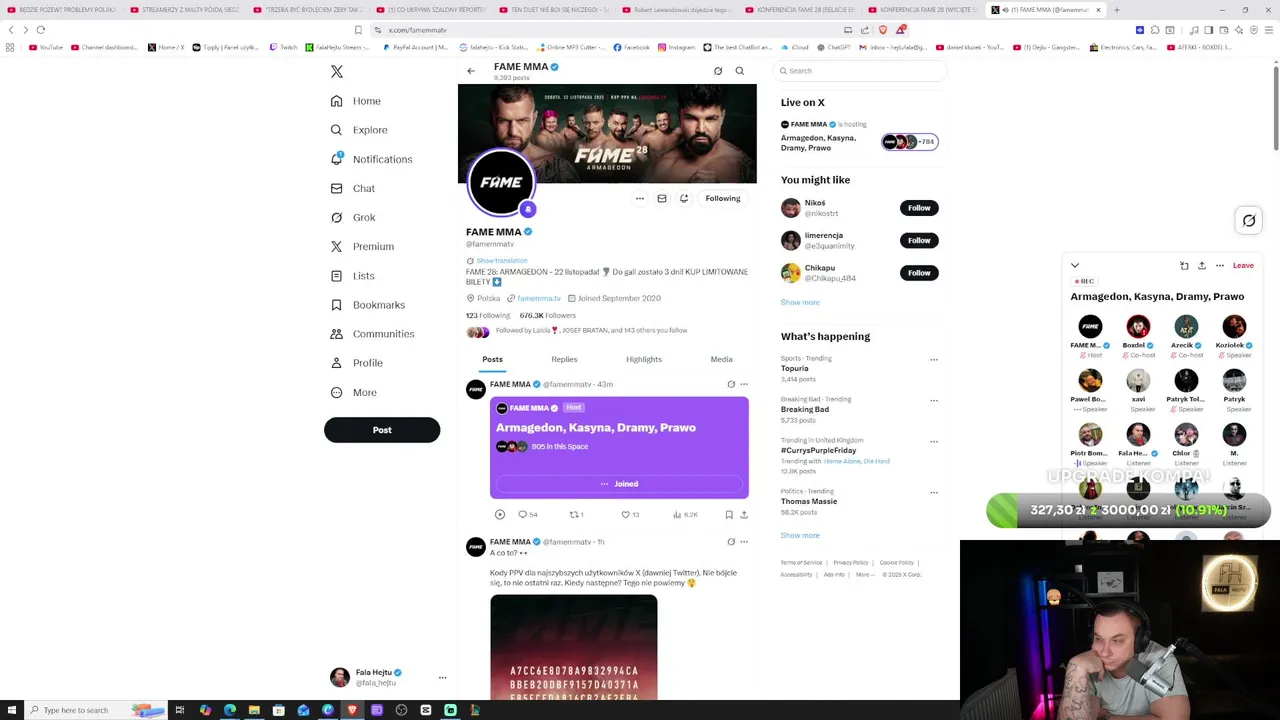Open the X logo home icon

pyautogui.click(x=337, y=72)
